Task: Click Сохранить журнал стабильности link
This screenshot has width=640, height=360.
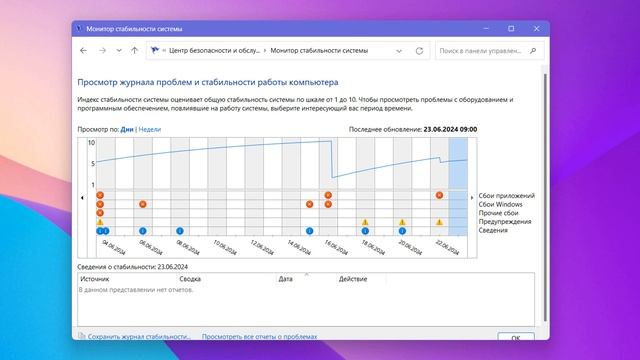Action: (x=139, y=337)
